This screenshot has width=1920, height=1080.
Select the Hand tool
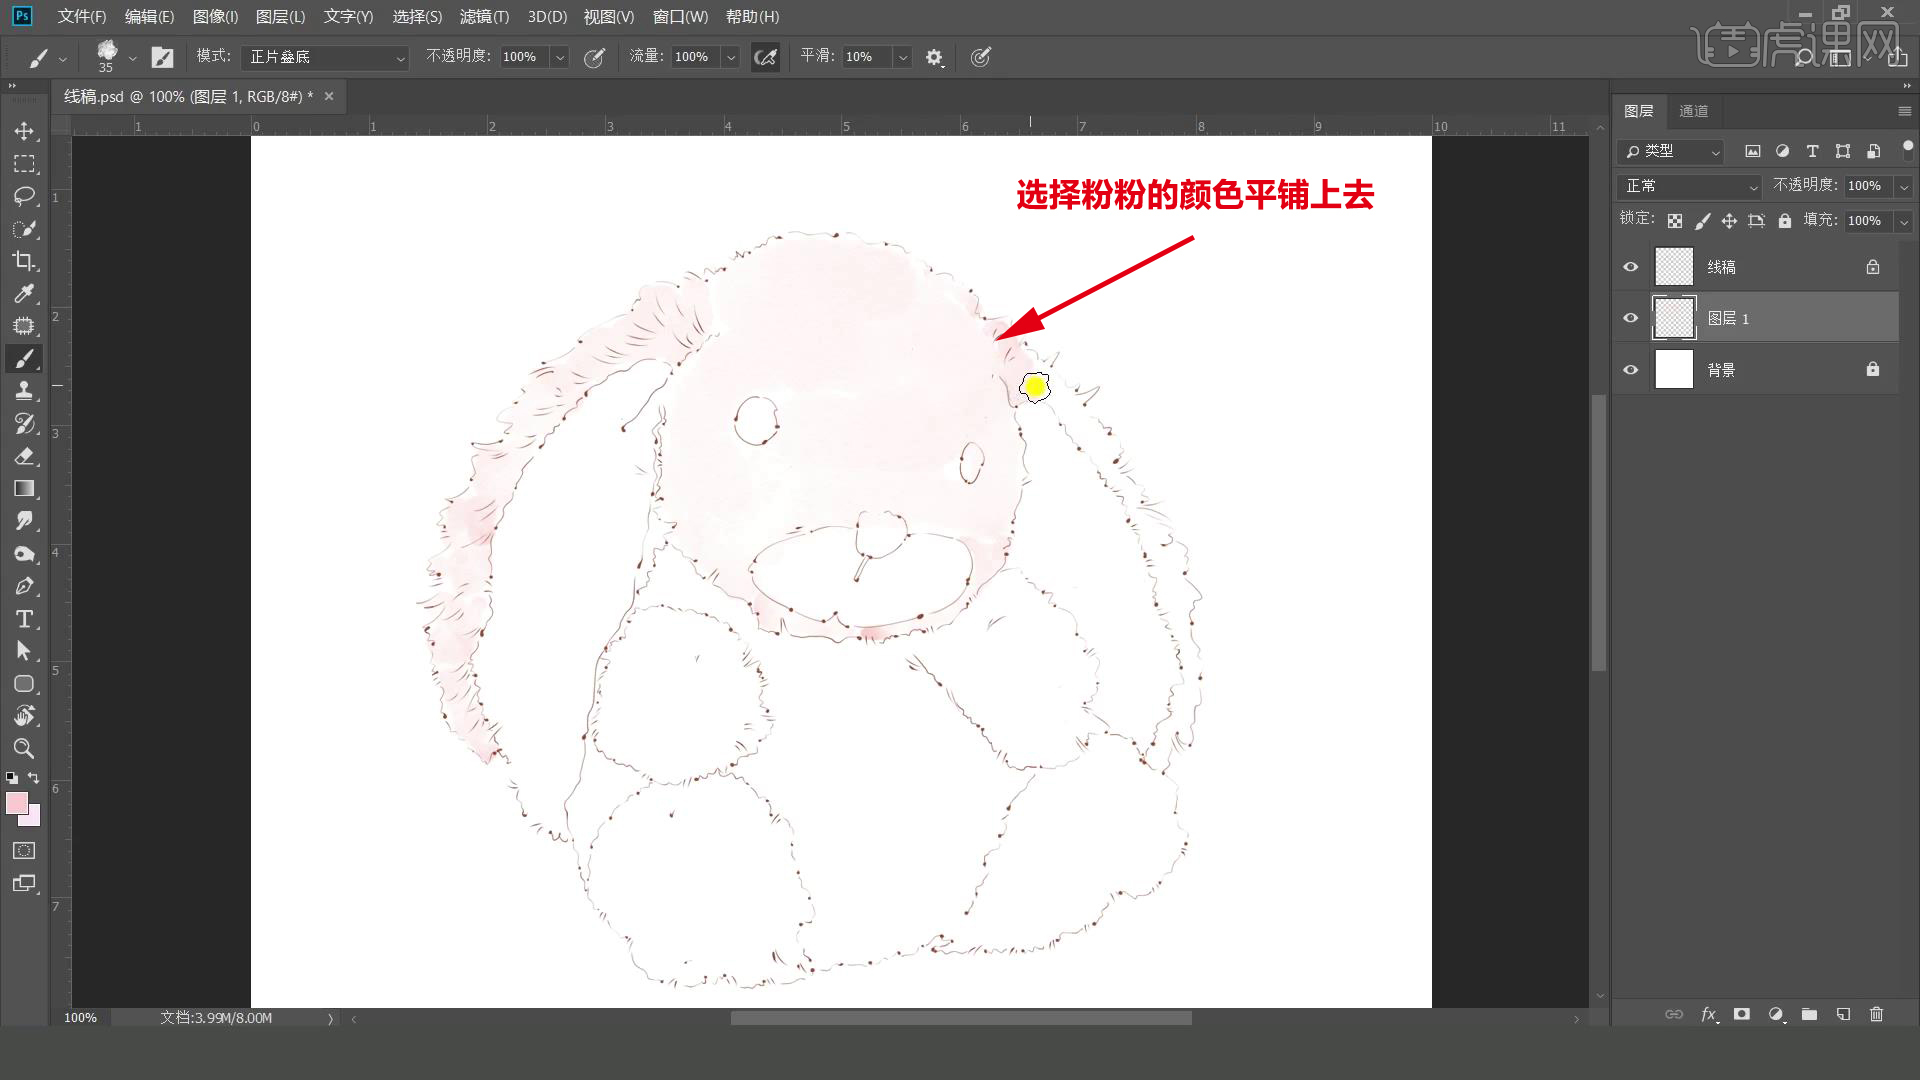24,716
